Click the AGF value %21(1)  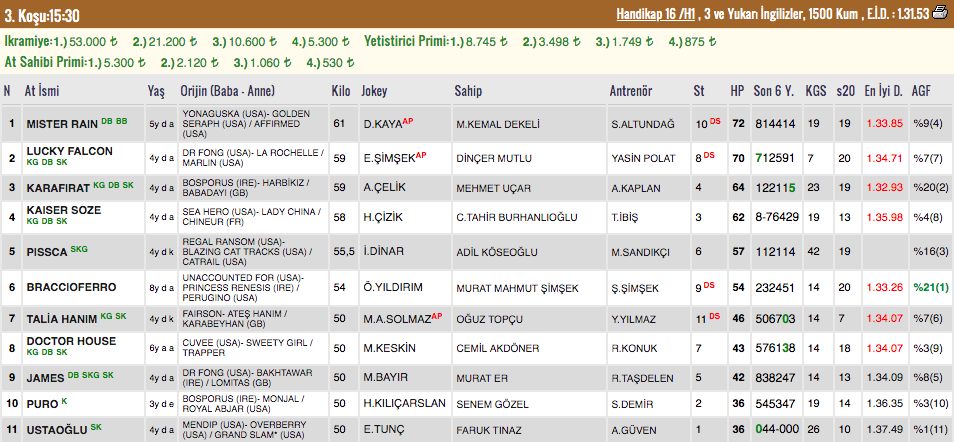pyautogui.click(x=930, y=289)
